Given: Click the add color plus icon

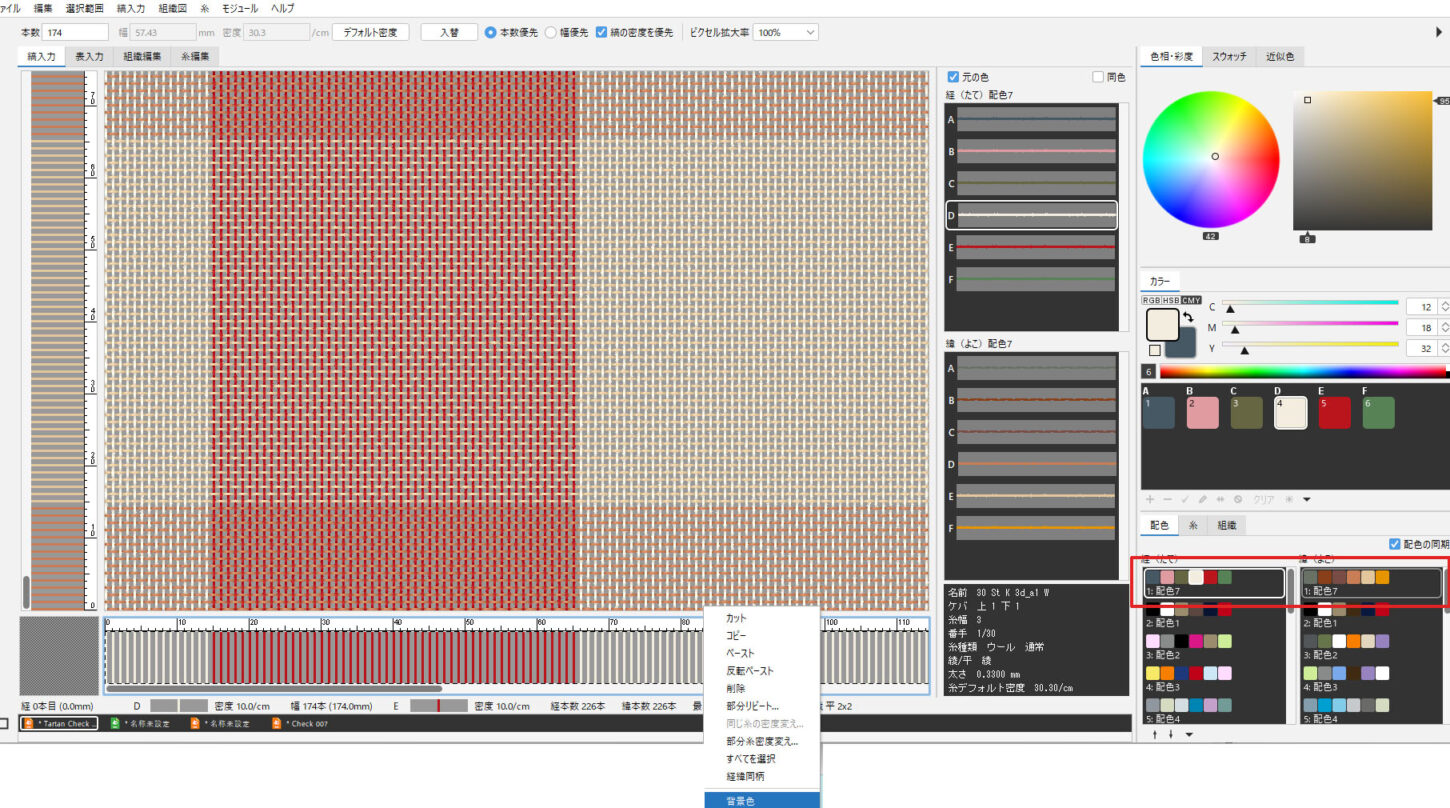Looking at the screenshot, I should click(1150, 499).
